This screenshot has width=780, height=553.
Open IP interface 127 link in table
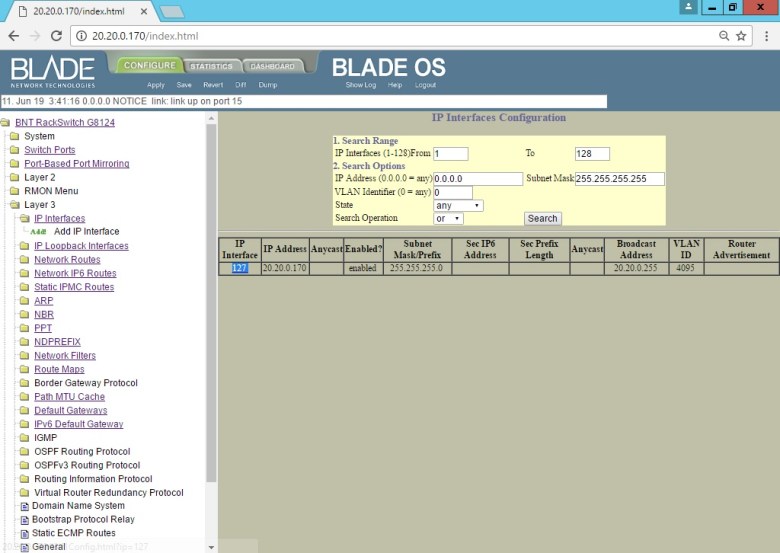(239, 268)
